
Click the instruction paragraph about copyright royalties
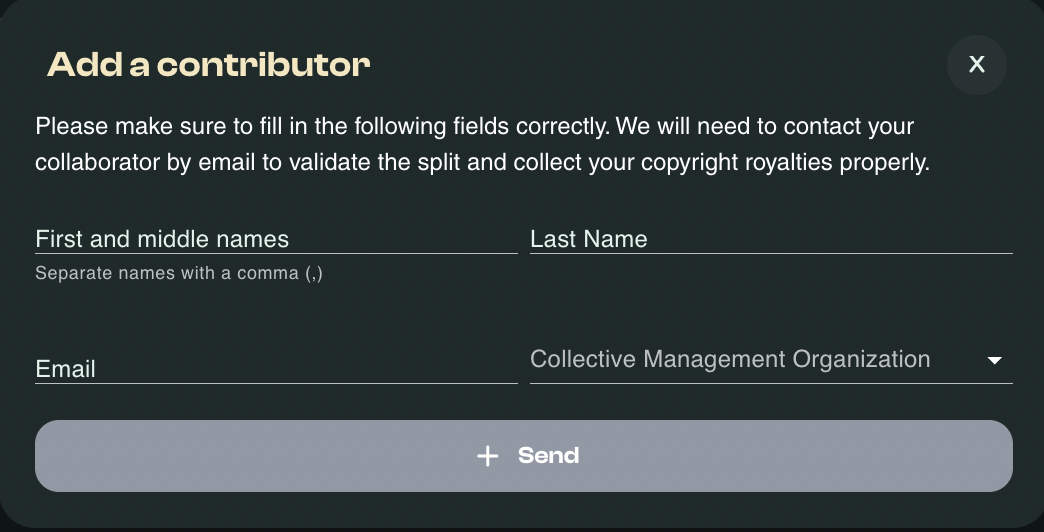point(482,162)
